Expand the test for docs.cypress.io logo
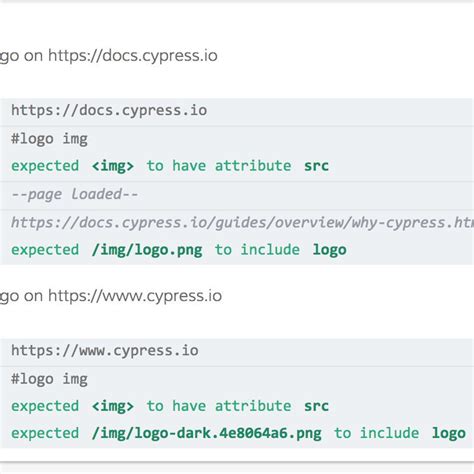Image resolution: width=474 pixels, height=474 pixels. pyautogui.click(x=109, y=56)
